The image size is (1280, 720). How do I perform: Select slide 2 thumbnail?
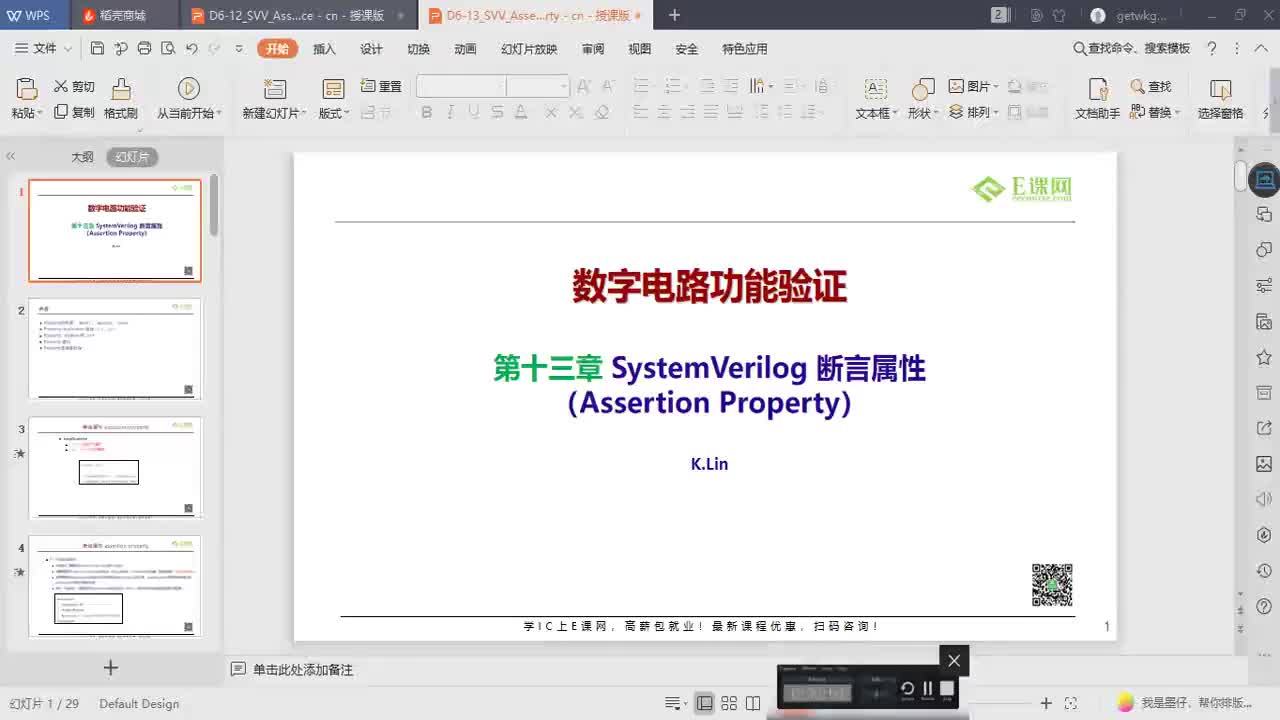114,349
